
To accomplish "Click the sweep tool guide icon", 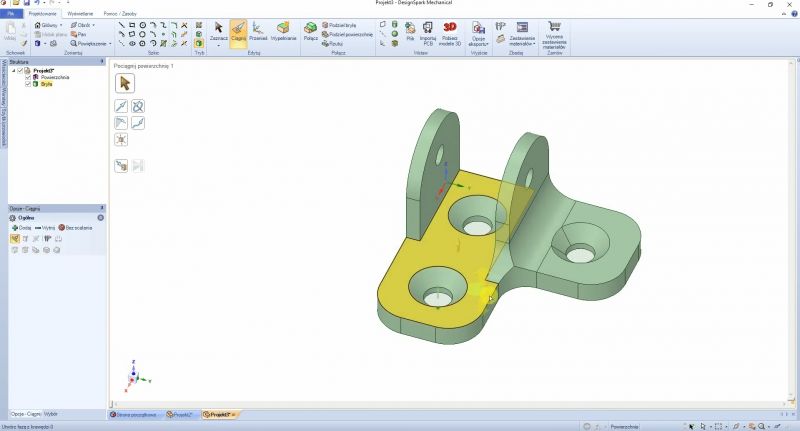I will [x=138, y=123].
